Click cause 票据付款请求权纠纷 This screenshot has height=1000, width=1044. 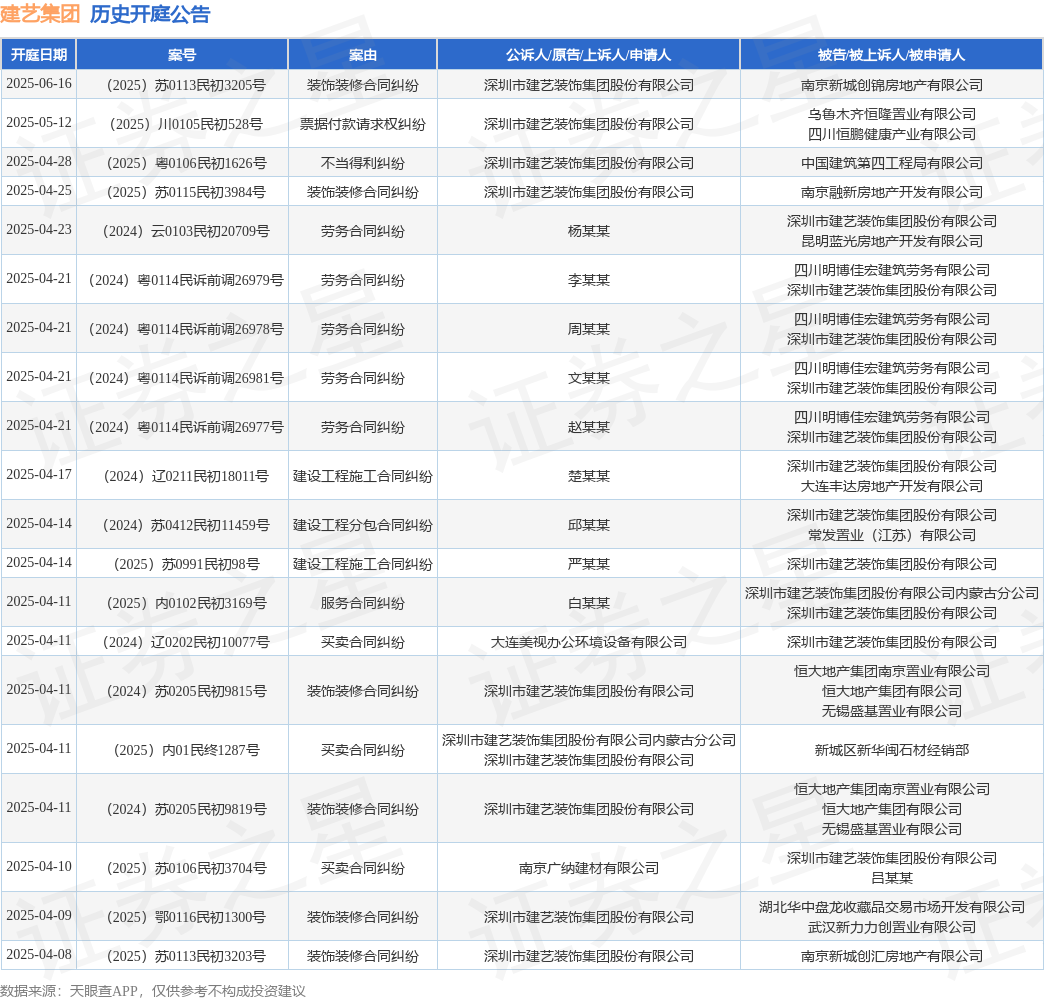click(362, 124)
